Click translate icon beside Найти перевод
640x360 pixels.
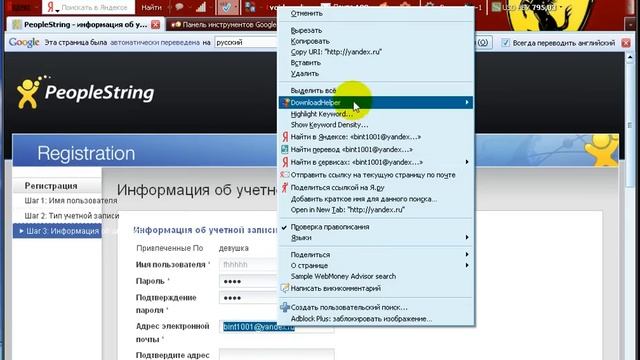tap(285, 149)
